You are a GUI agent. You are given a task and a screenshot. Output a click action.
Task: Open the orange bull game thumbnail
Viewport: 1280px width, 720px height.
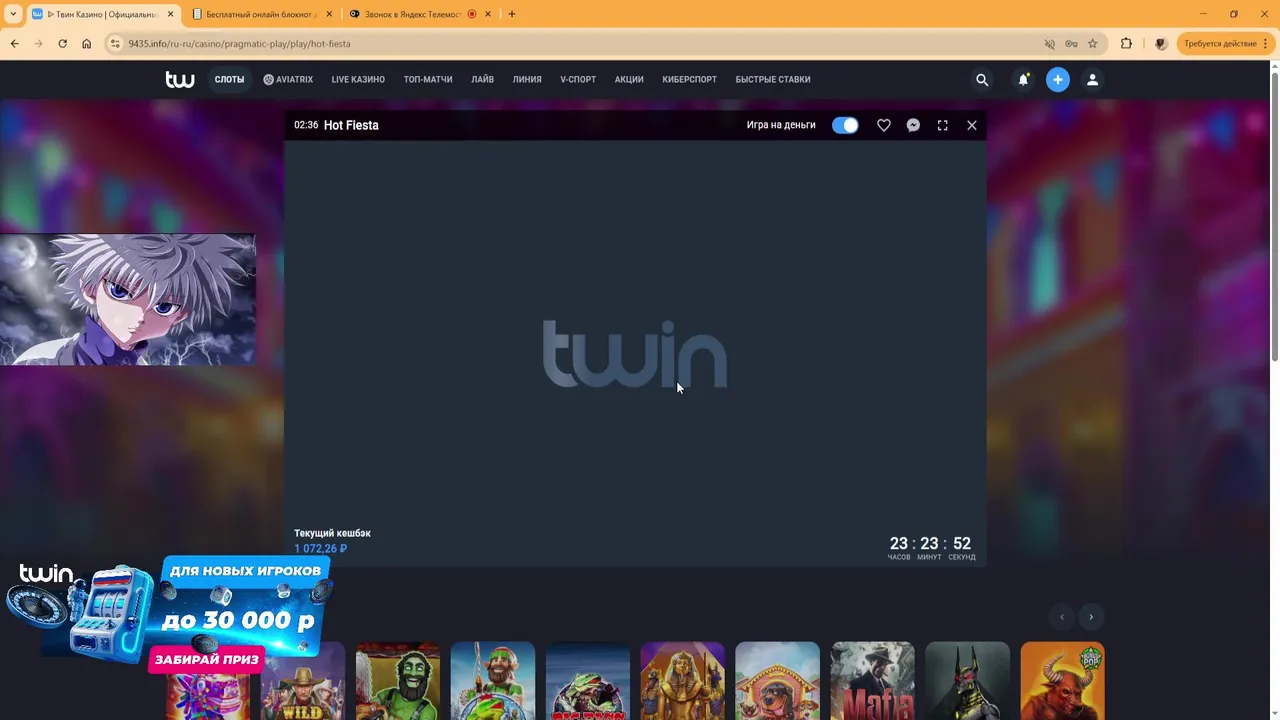[1062, 681]
